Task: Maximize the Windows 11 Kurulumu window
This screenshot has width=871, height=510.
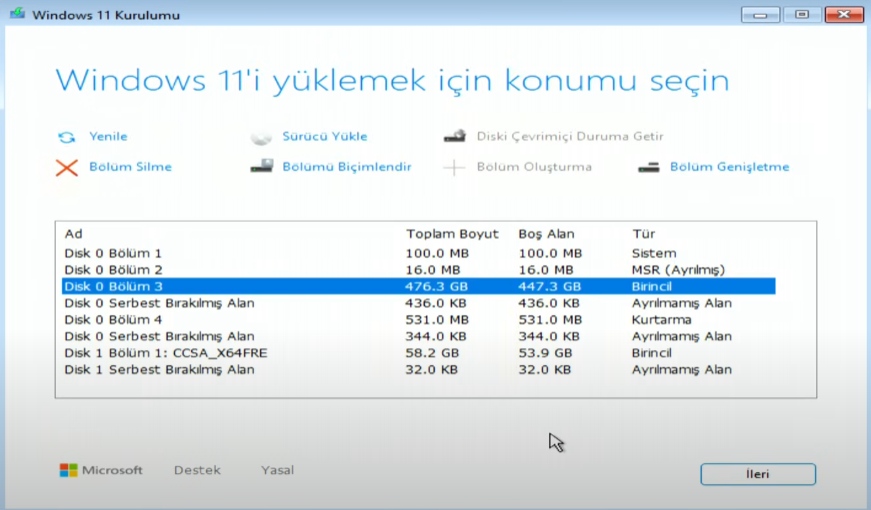Action: pyautogui.click(x=802, y=14)
